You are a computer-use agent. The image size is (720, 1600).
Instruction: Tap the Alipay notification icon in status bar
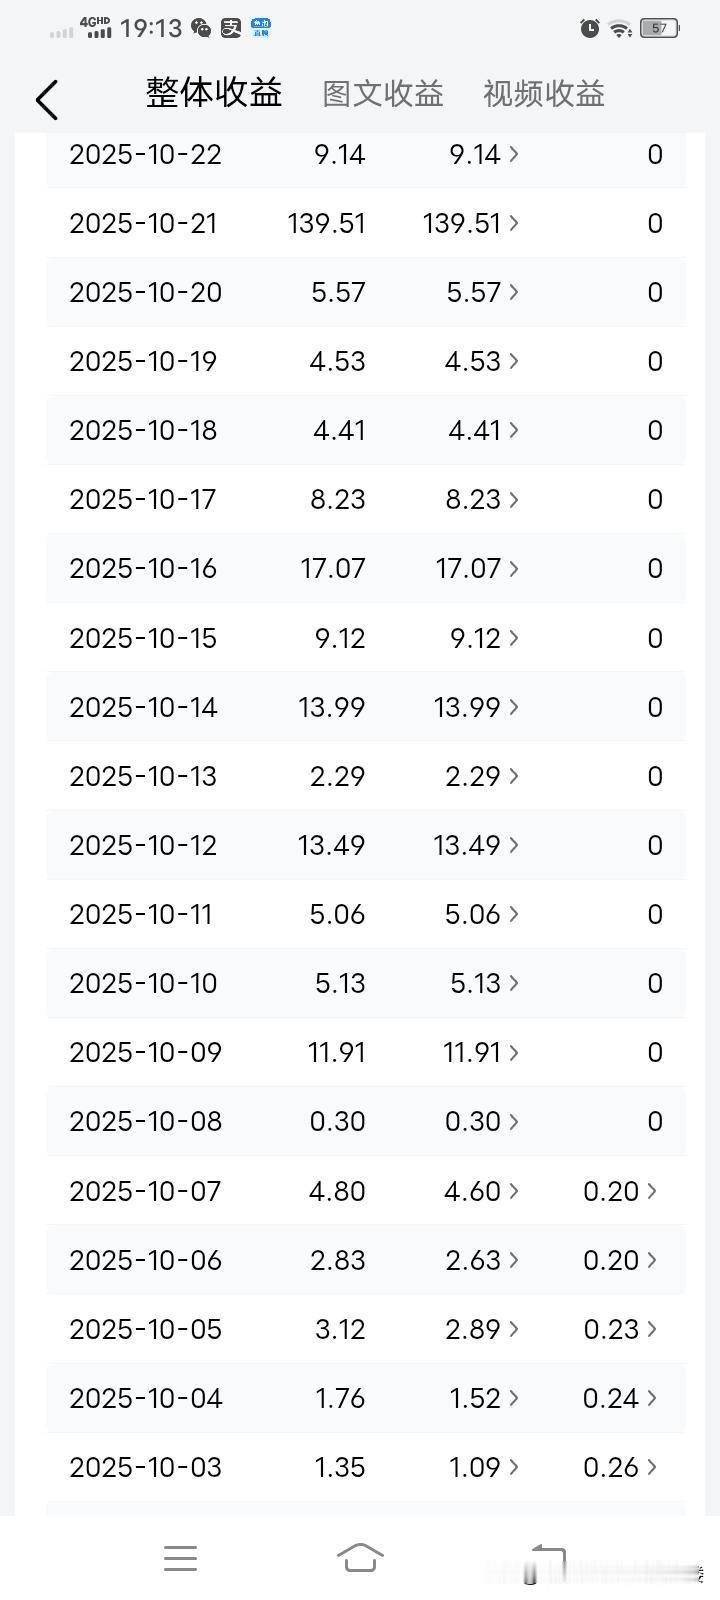click(231, 29)
